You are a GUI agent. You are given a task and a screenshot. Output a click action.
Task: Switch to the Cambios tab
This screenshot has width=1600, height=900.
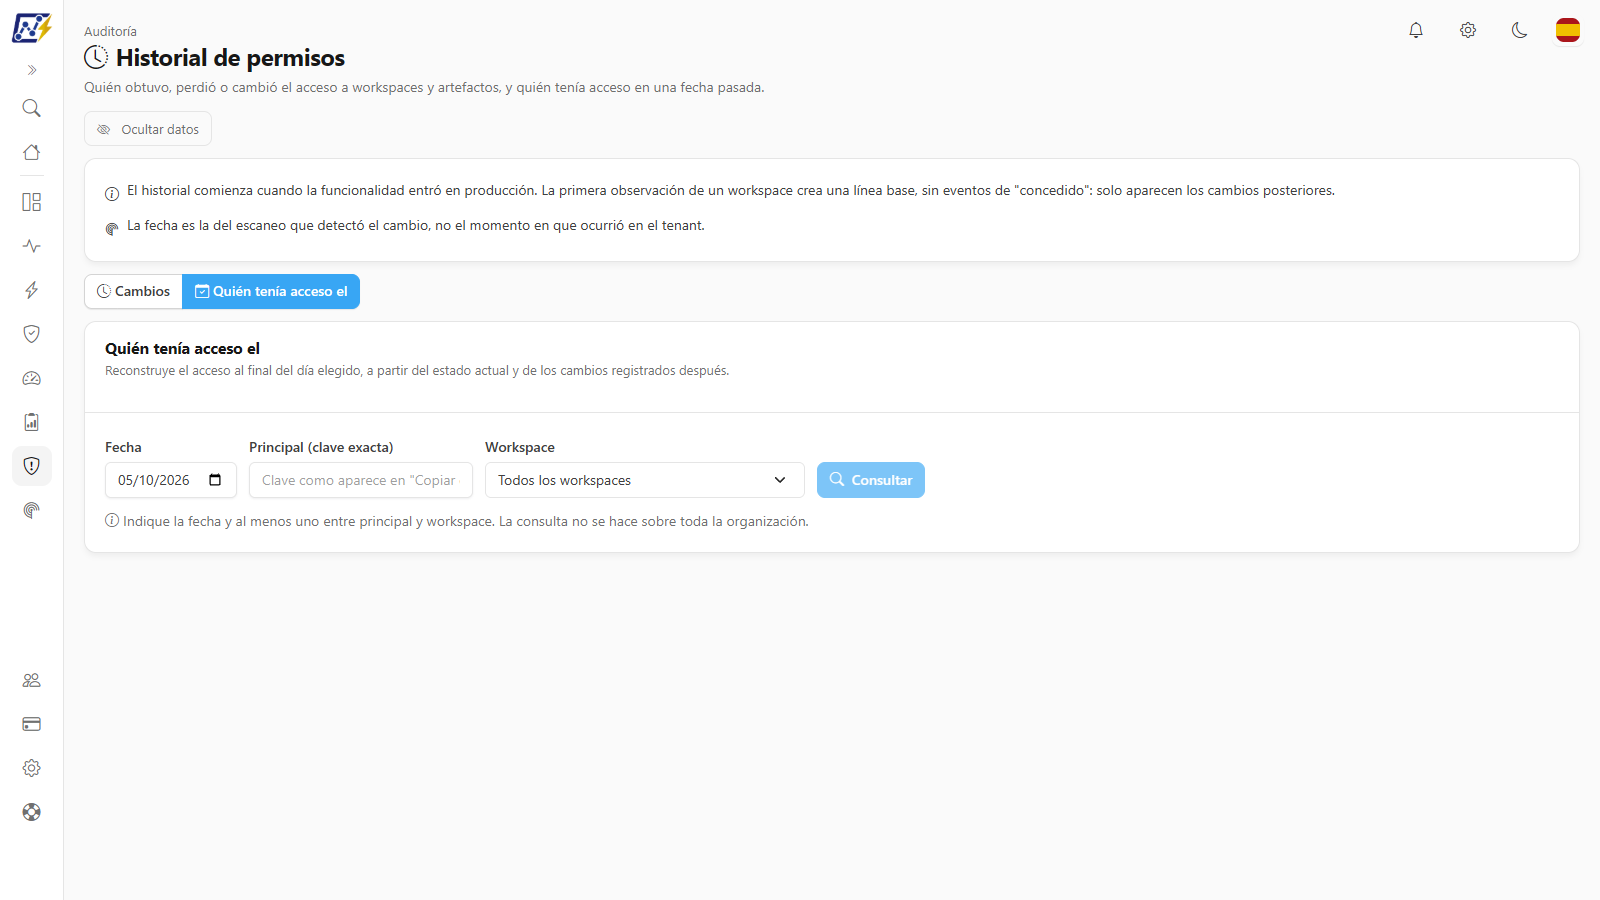pyautogui.click(x=133, y=291)
